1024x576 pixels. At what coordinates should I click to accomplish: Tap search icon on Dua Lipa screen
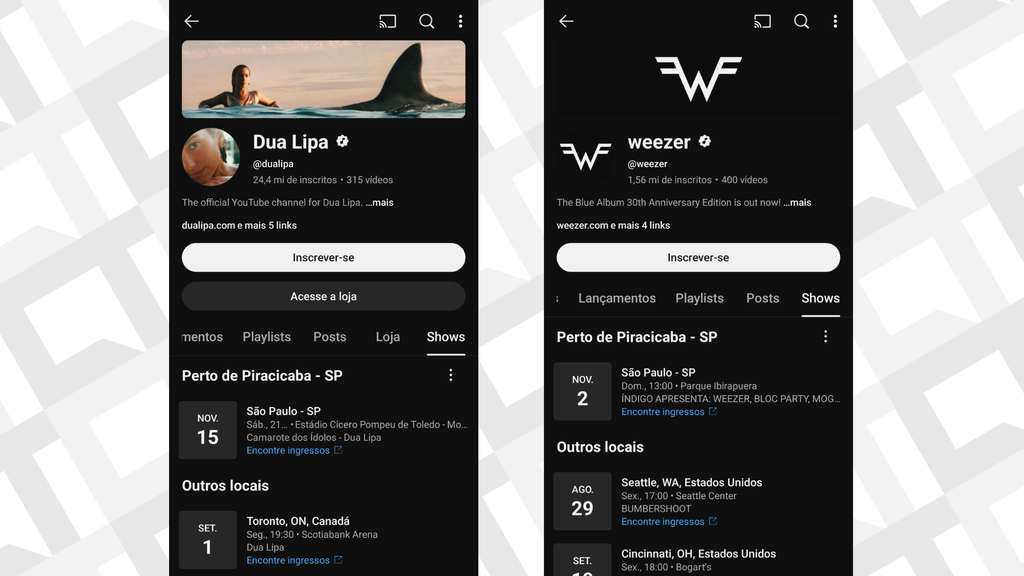[426, 22]
